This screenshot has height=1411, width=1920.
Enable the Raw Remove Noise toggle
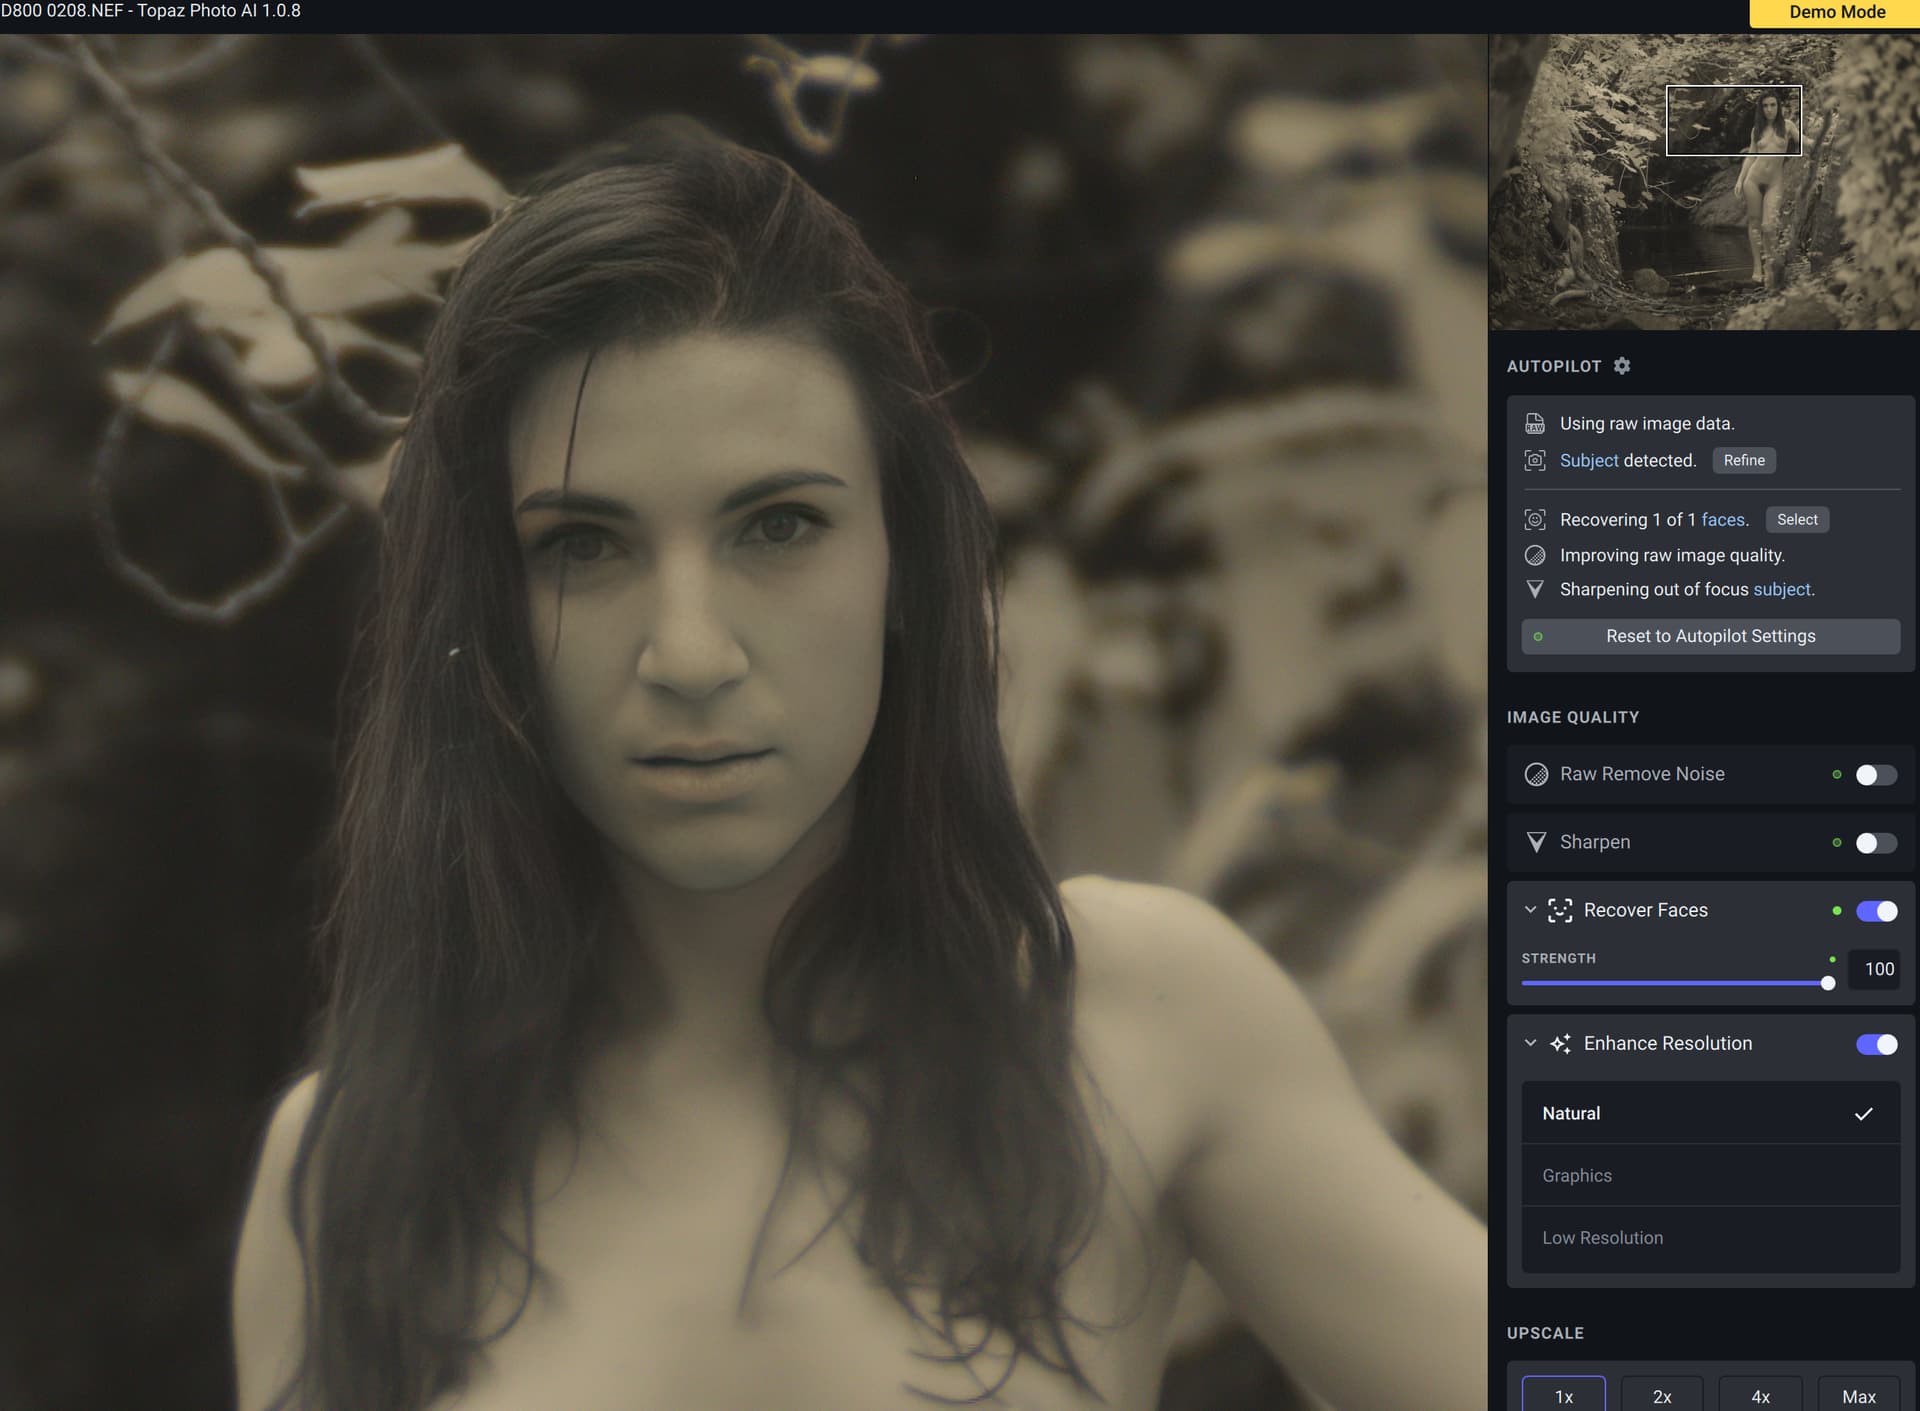coord(1876,775)
